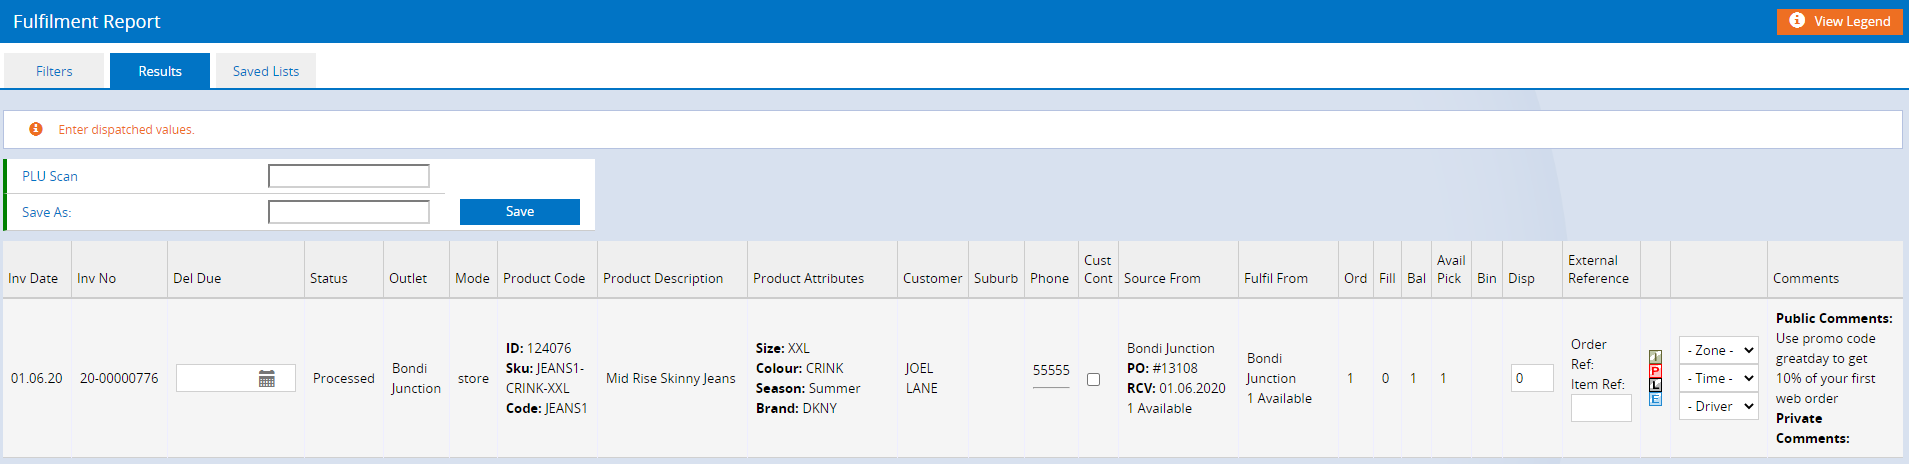Click the green I action icon
The image size is (1909, 464).
click(x=1655, y=357)
